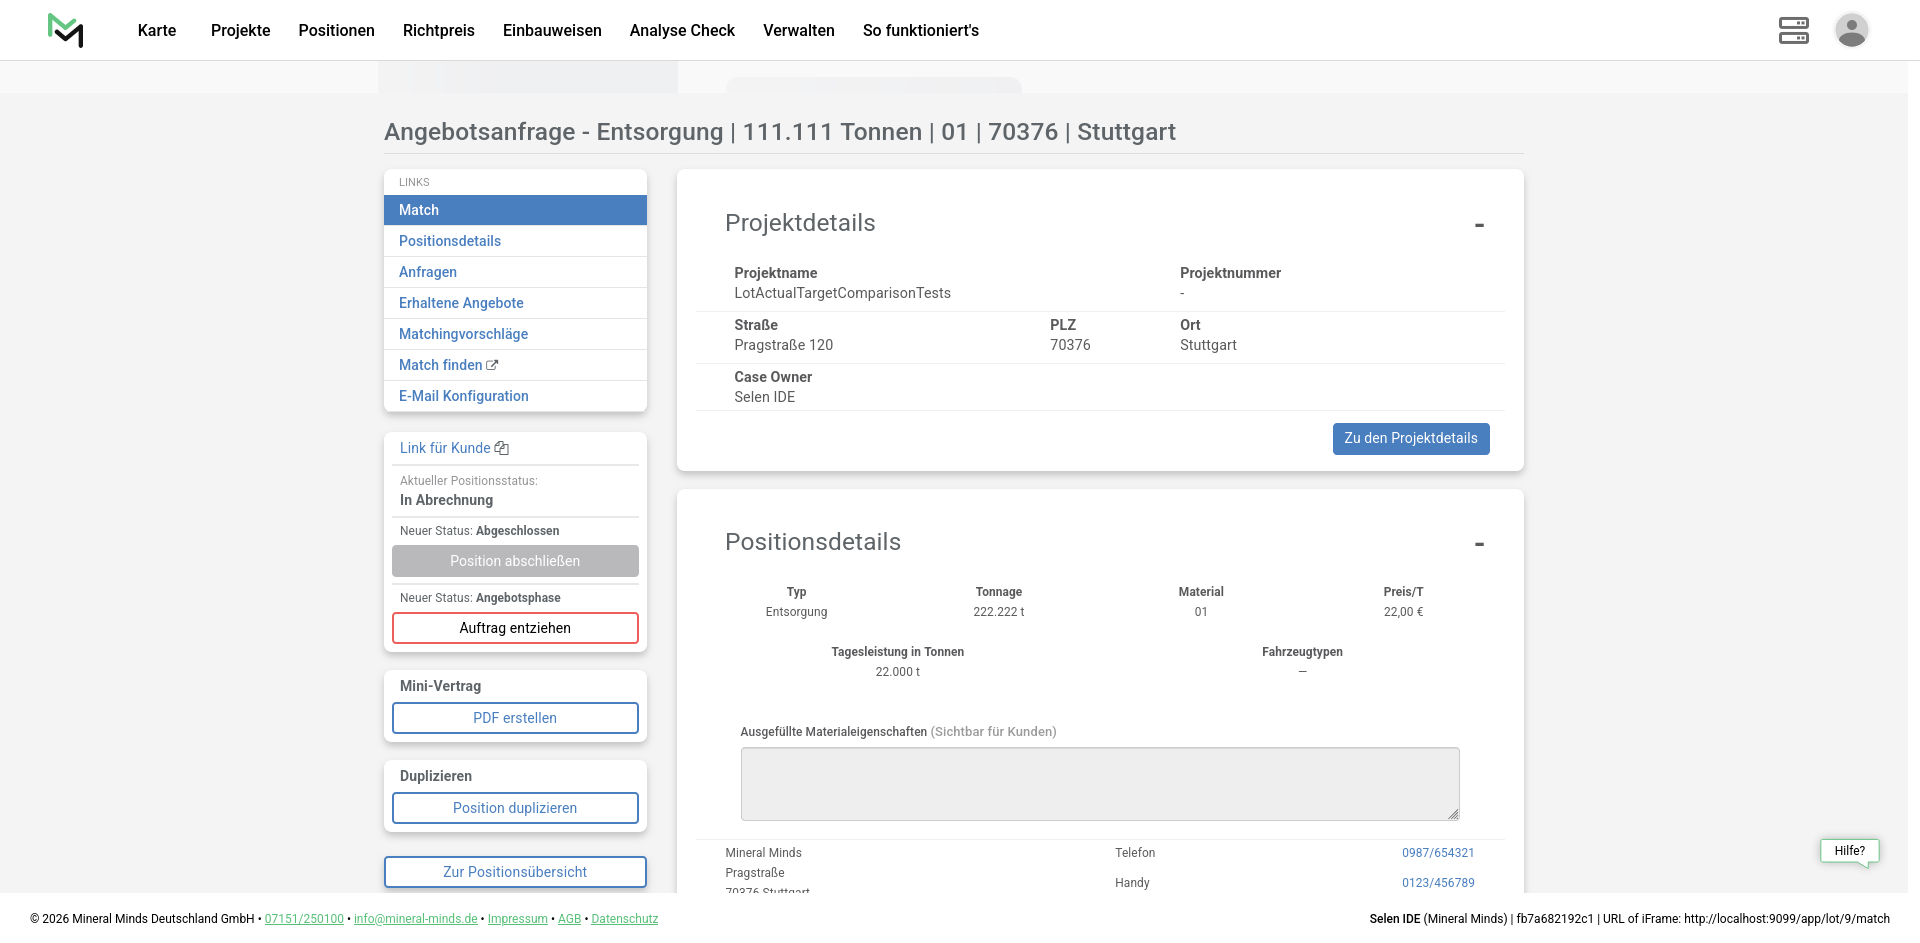Select Erhaltene Angebote in the sidebar

click(x=461, y=303)
